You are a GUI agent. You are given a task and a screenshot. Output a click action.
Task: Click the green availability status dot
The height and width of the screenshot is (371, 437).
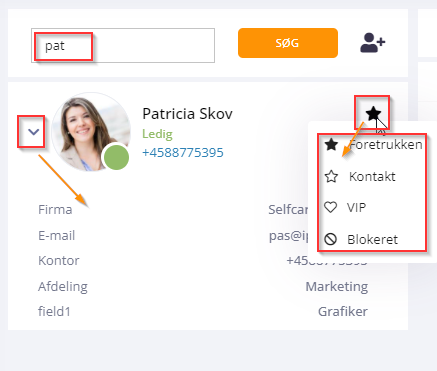(116, 157)
